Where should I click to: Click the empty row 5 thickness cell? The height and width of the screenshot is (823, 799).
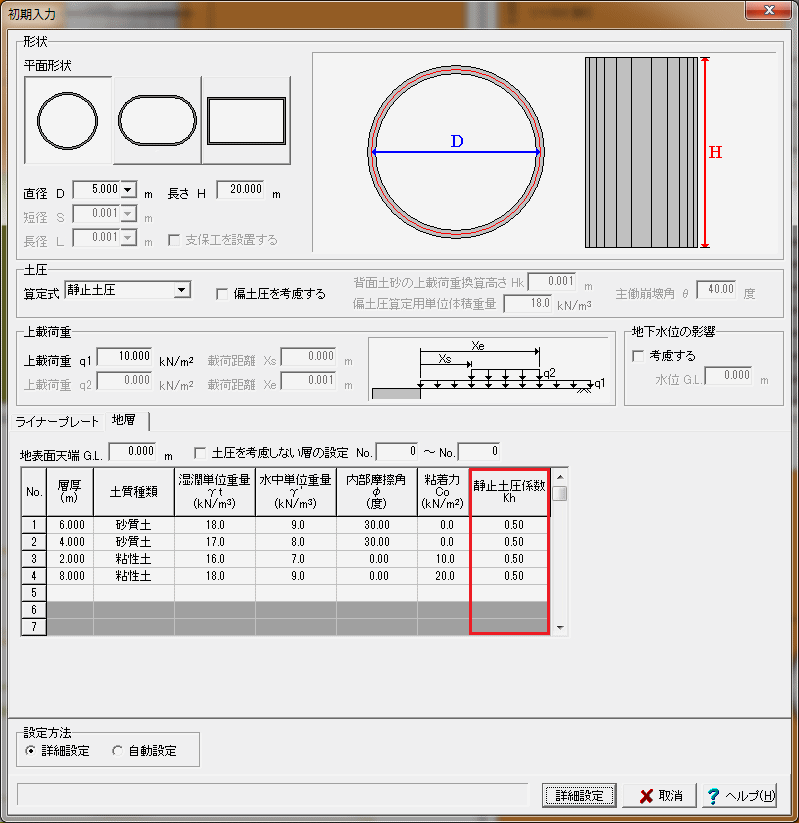click(70, 593)
